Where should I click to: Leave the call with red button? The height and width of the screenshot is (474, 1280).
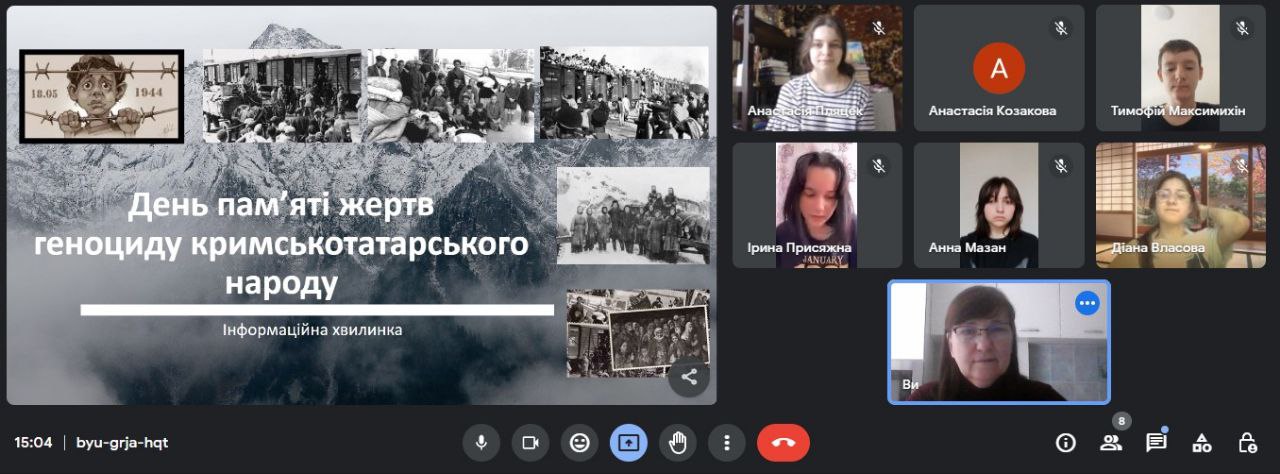783,442
